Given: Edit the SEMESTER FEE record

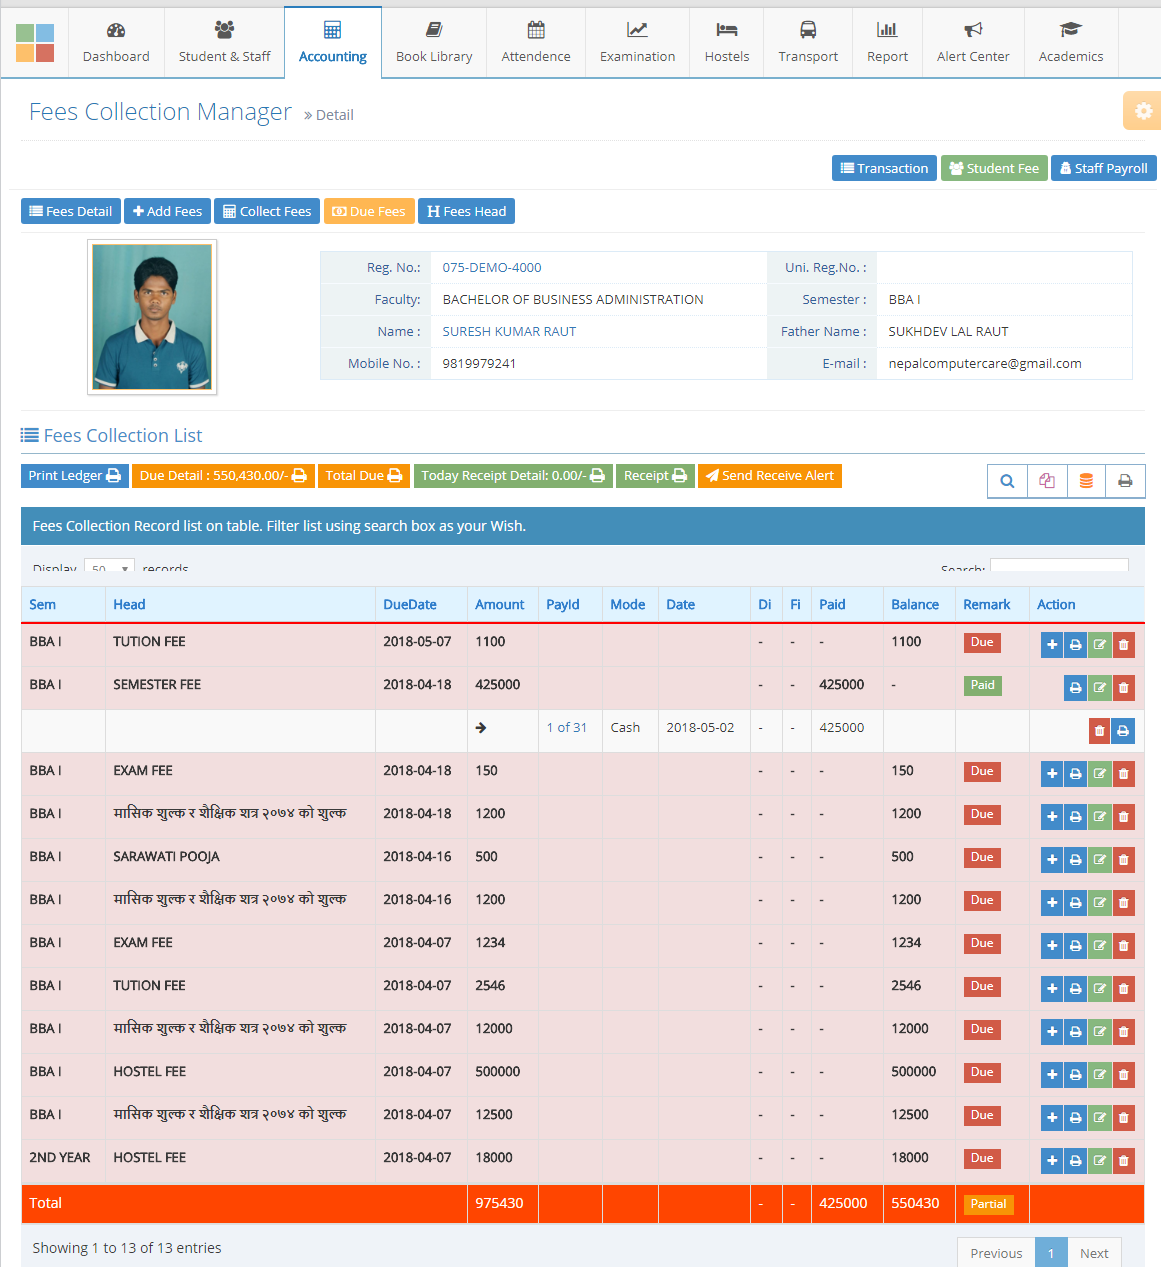Looking at the screenshot, I should [1099, 688].
